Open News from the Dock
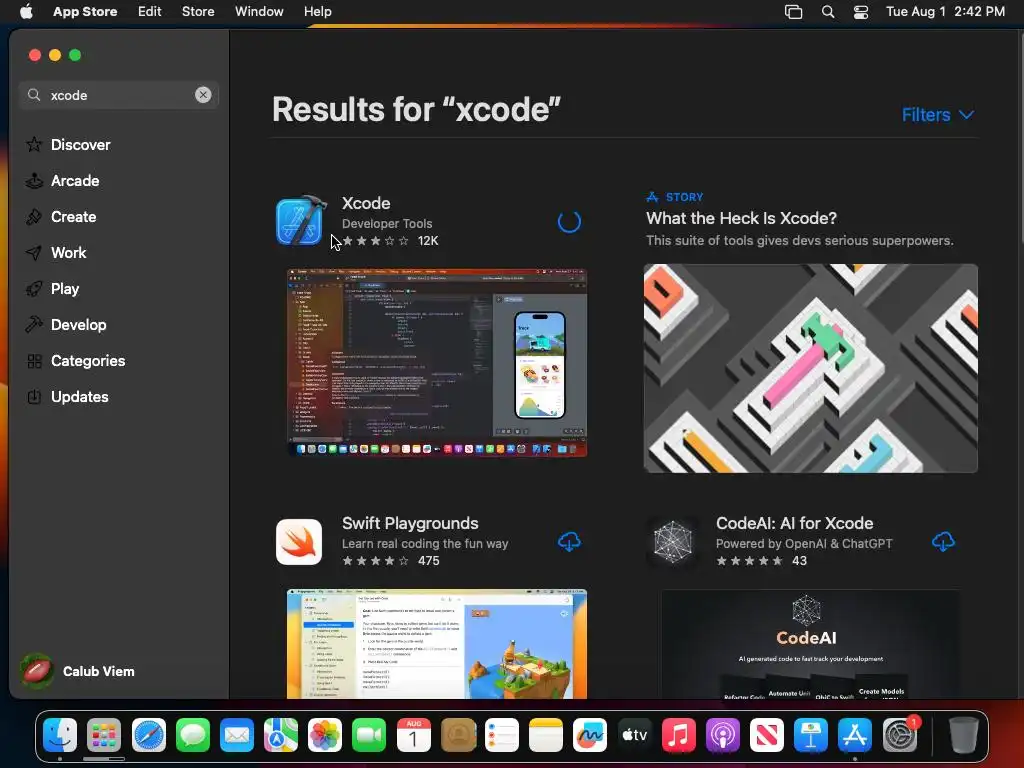Screen dimensions: 1024x768 tap(767, 735)
